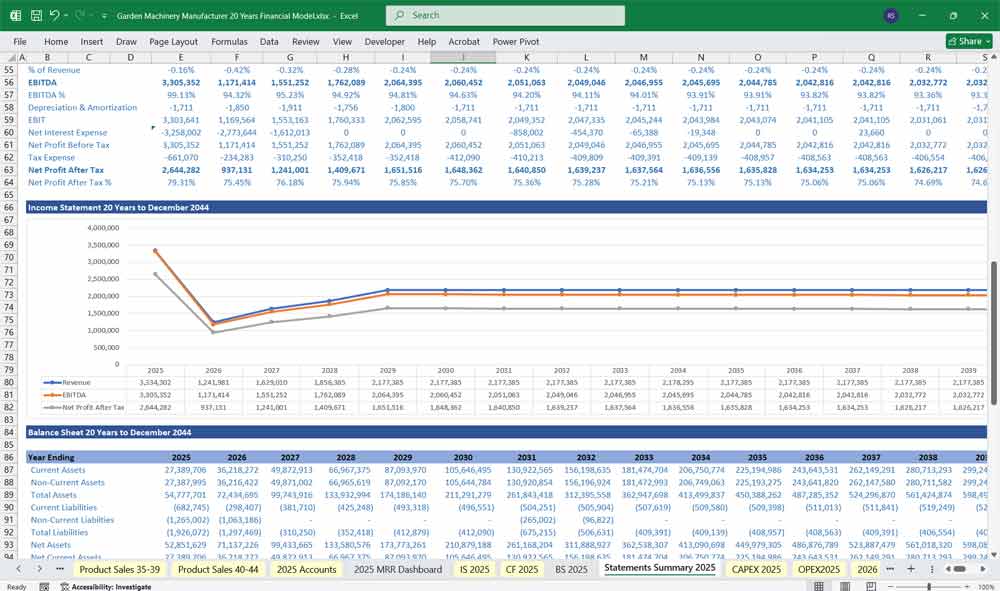Viewport: 1000px width, 591px height.
Task: Switch to Page Layout view icon
Action: [x=845, y=585]
